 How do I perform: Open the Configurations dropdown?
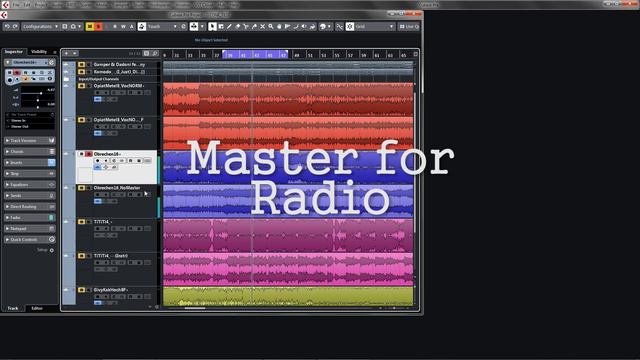pos(40,27)
